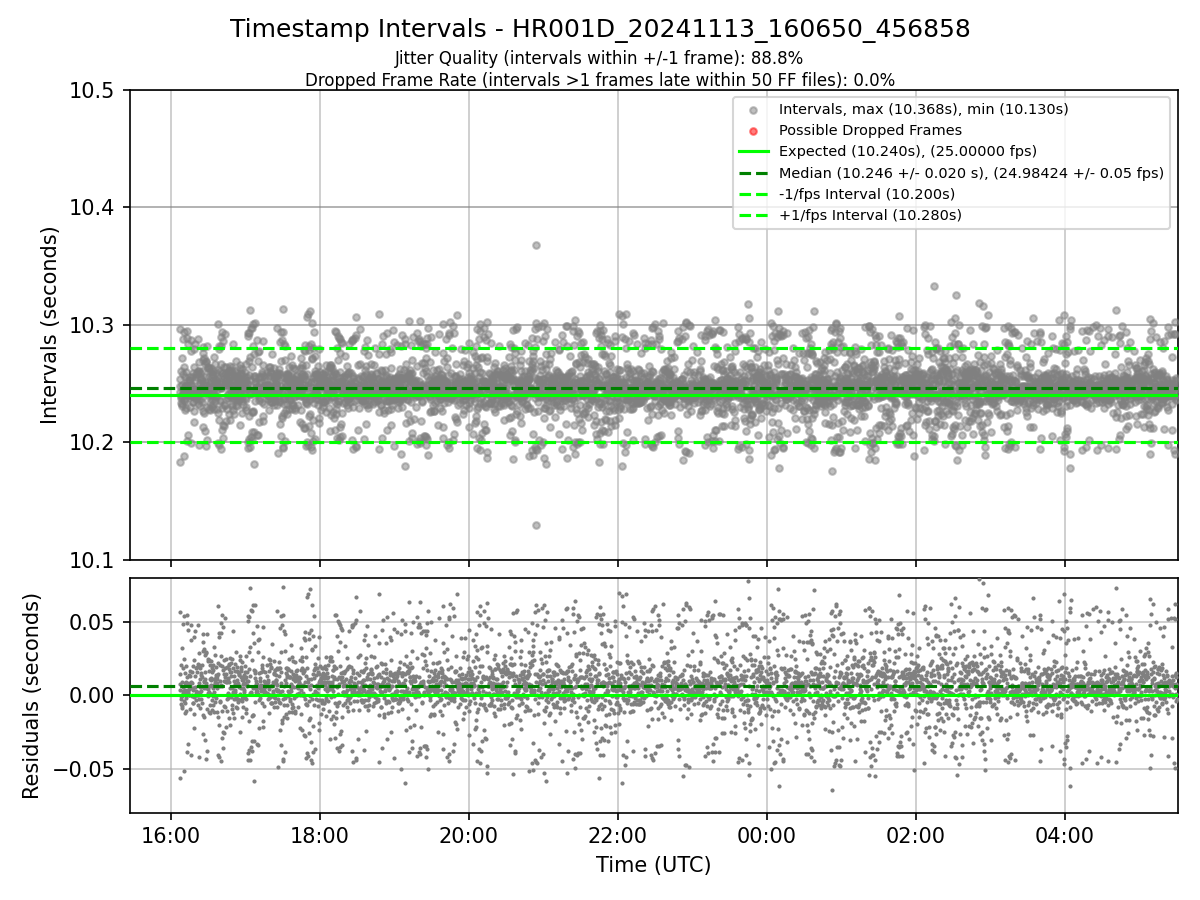1200x900 pixels.
Task: Click the 10.4 y-axis tick label
Action: pos(94,208)
